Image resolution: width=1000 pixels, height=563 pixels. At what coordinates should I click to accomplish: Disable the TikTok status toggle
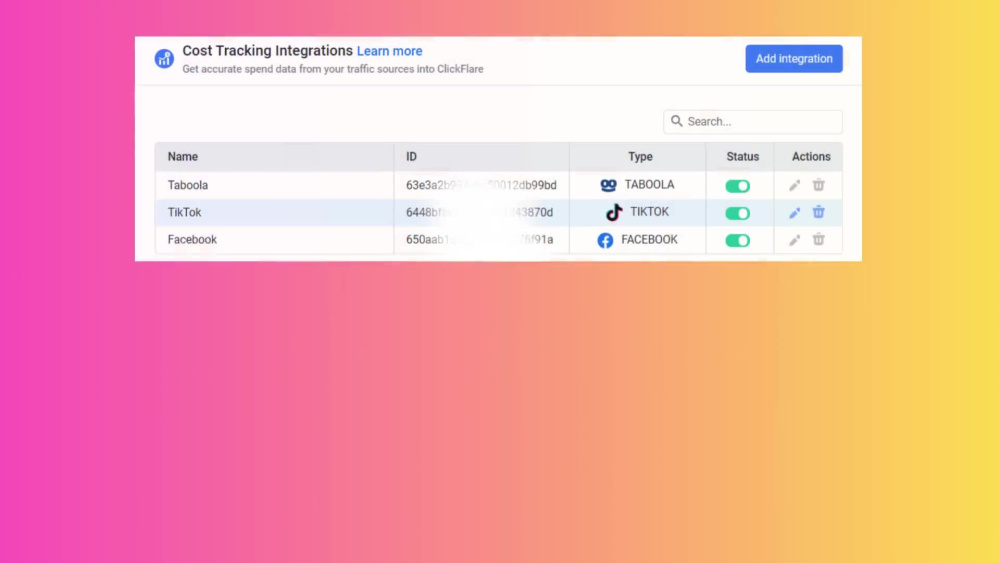pos(737,214)
